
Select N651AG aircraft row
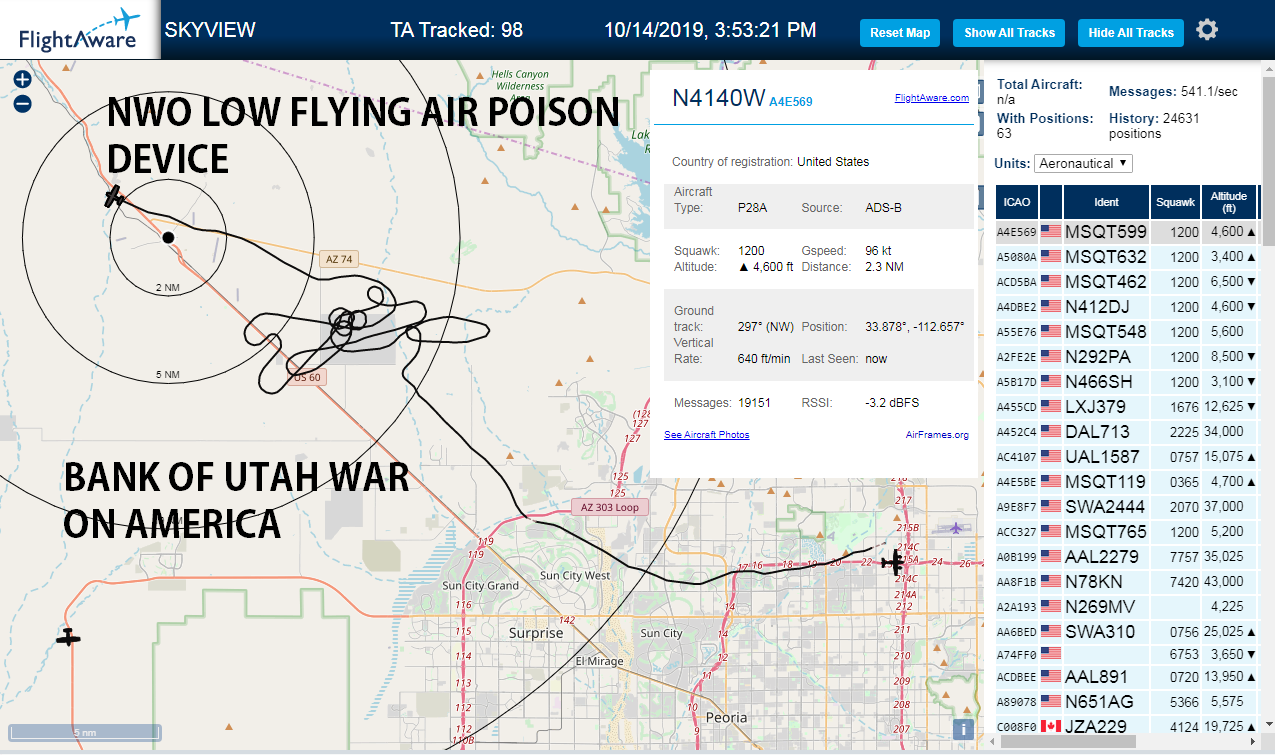1126,702
